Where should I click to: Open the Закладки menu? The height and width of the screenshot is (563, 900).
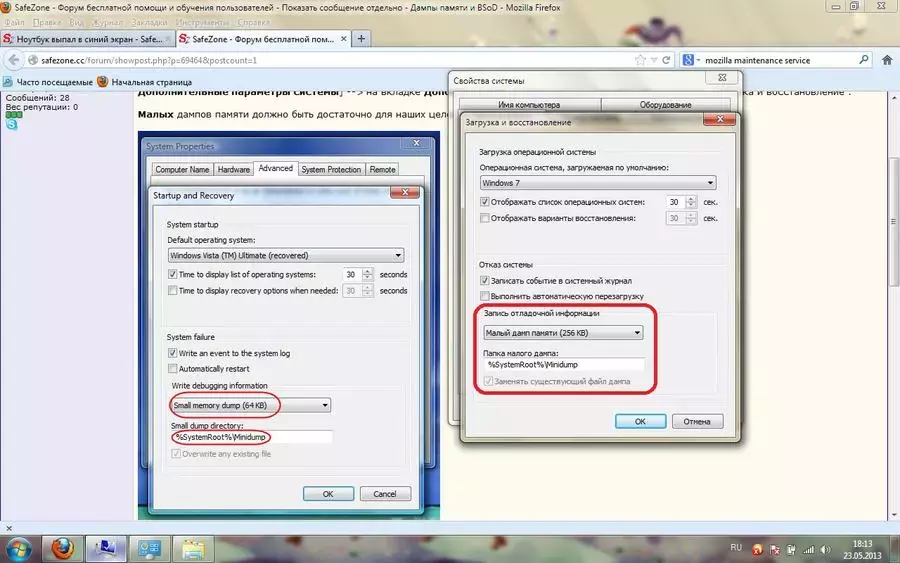[149, 22]
